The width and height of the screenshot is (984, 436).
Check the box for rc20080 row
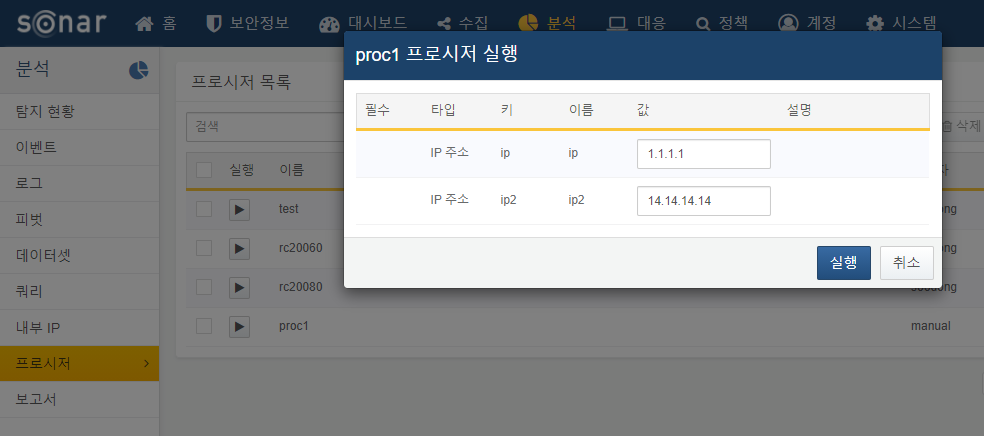point(204,287)
